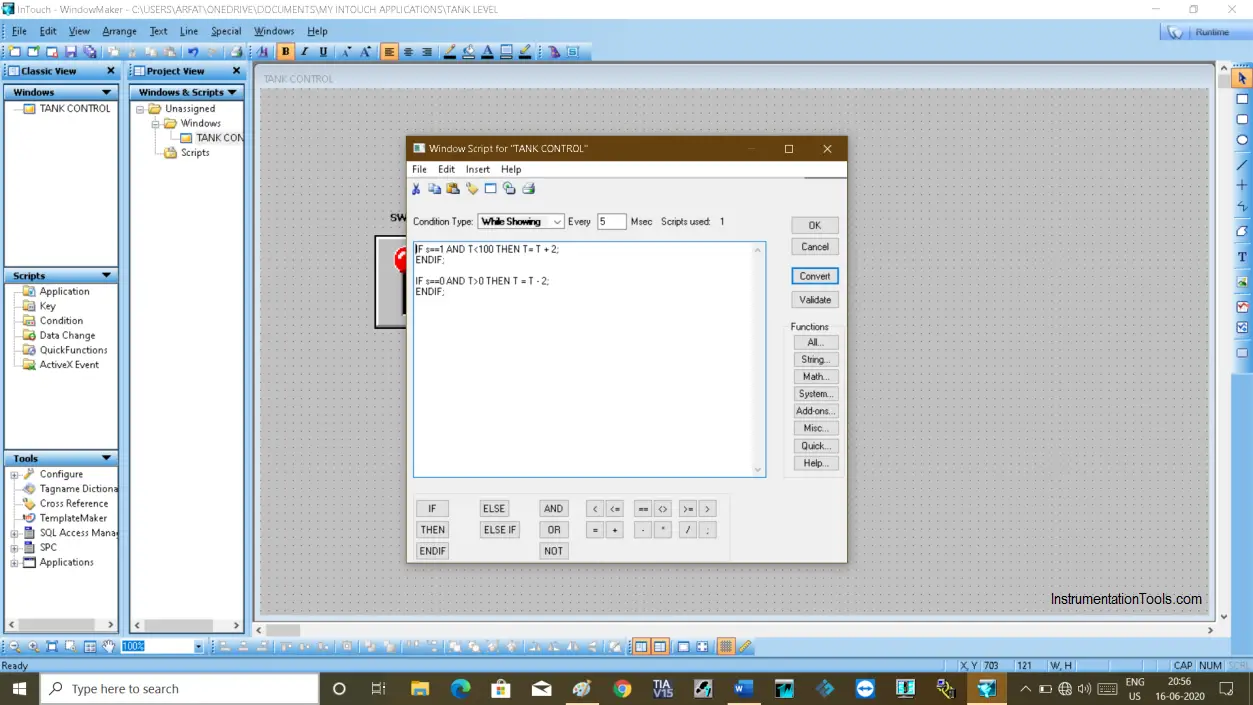Click the Zoom In magnifier icon

click(34, 647)
